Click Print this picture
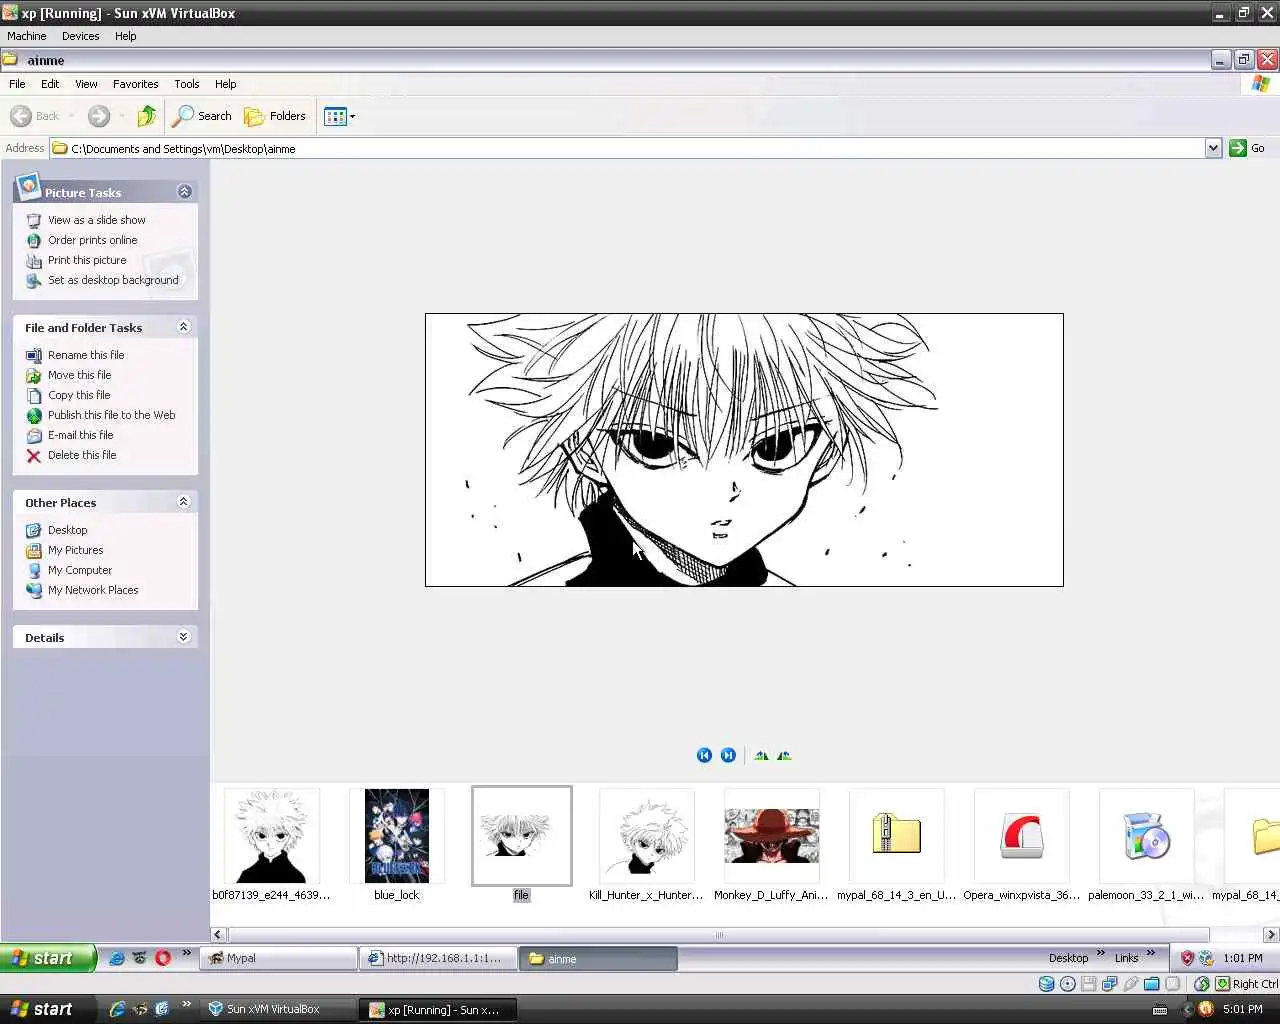Image resolution: width=1280 pixels, height=1024 pixels. 87,260
